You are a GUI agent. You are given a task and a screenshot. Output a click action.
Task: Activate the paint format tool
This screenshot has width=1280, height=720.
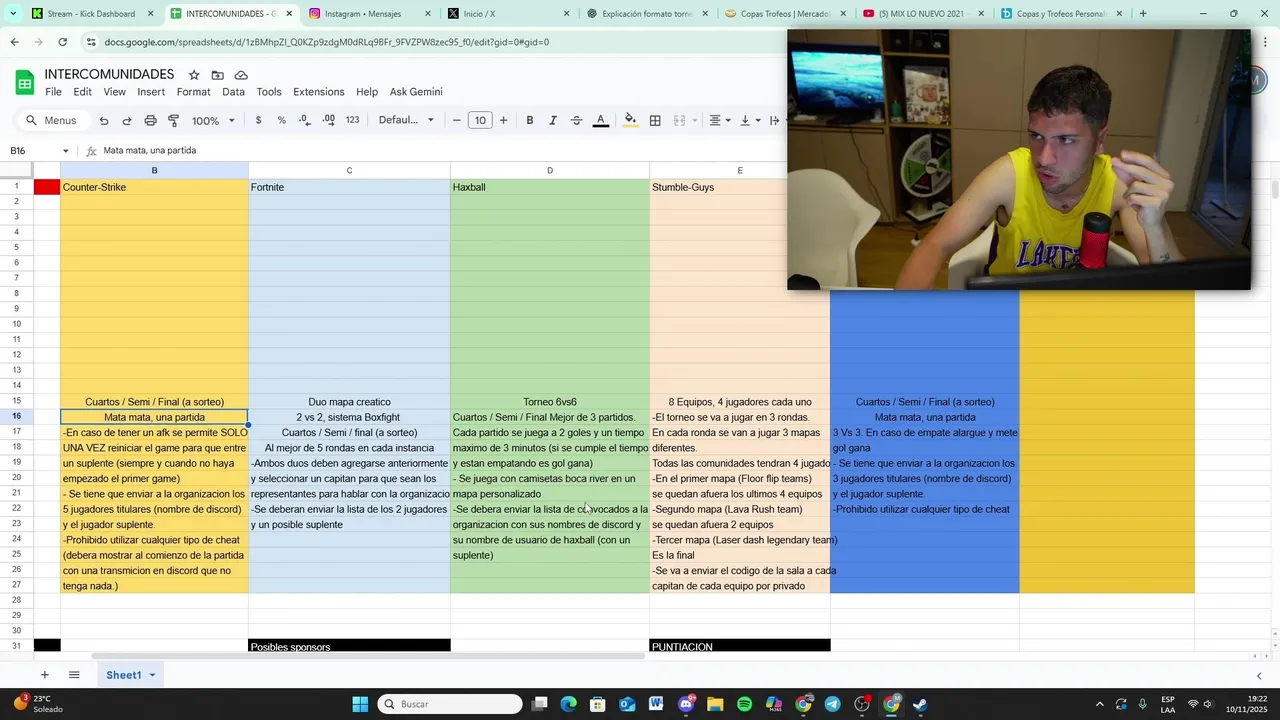click(173, 120)
